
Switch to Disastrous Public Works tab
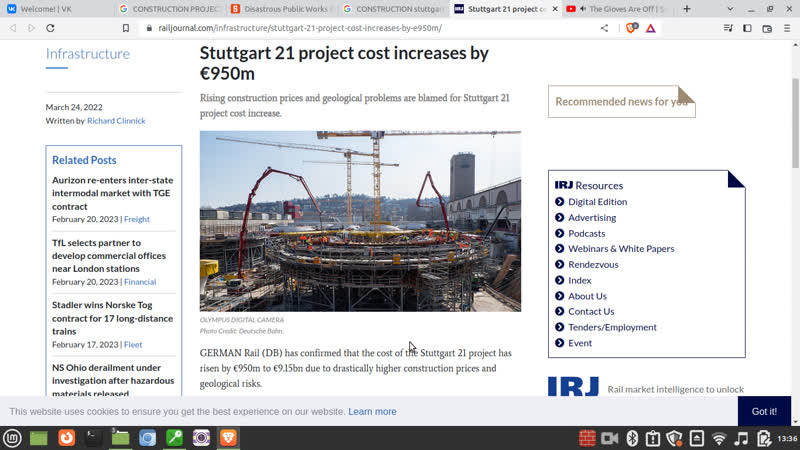(x=282, y=9)
